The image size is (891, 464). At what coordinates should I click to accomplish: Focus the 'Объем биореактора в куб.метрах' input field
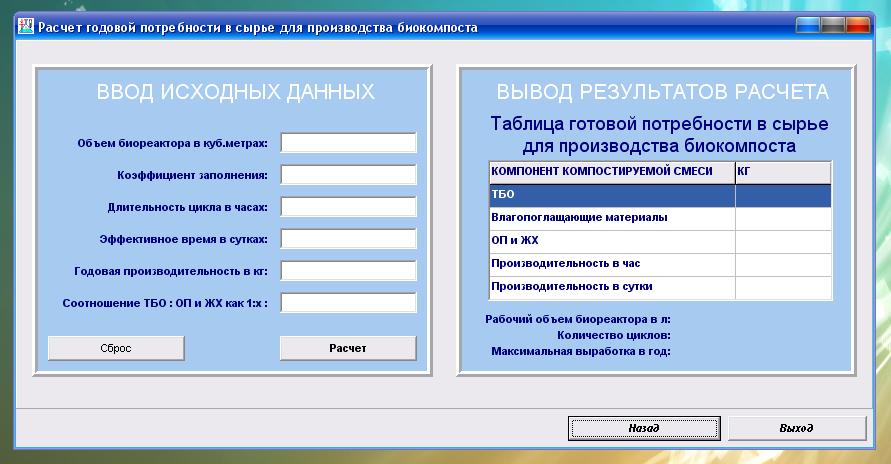click(348, 143)
